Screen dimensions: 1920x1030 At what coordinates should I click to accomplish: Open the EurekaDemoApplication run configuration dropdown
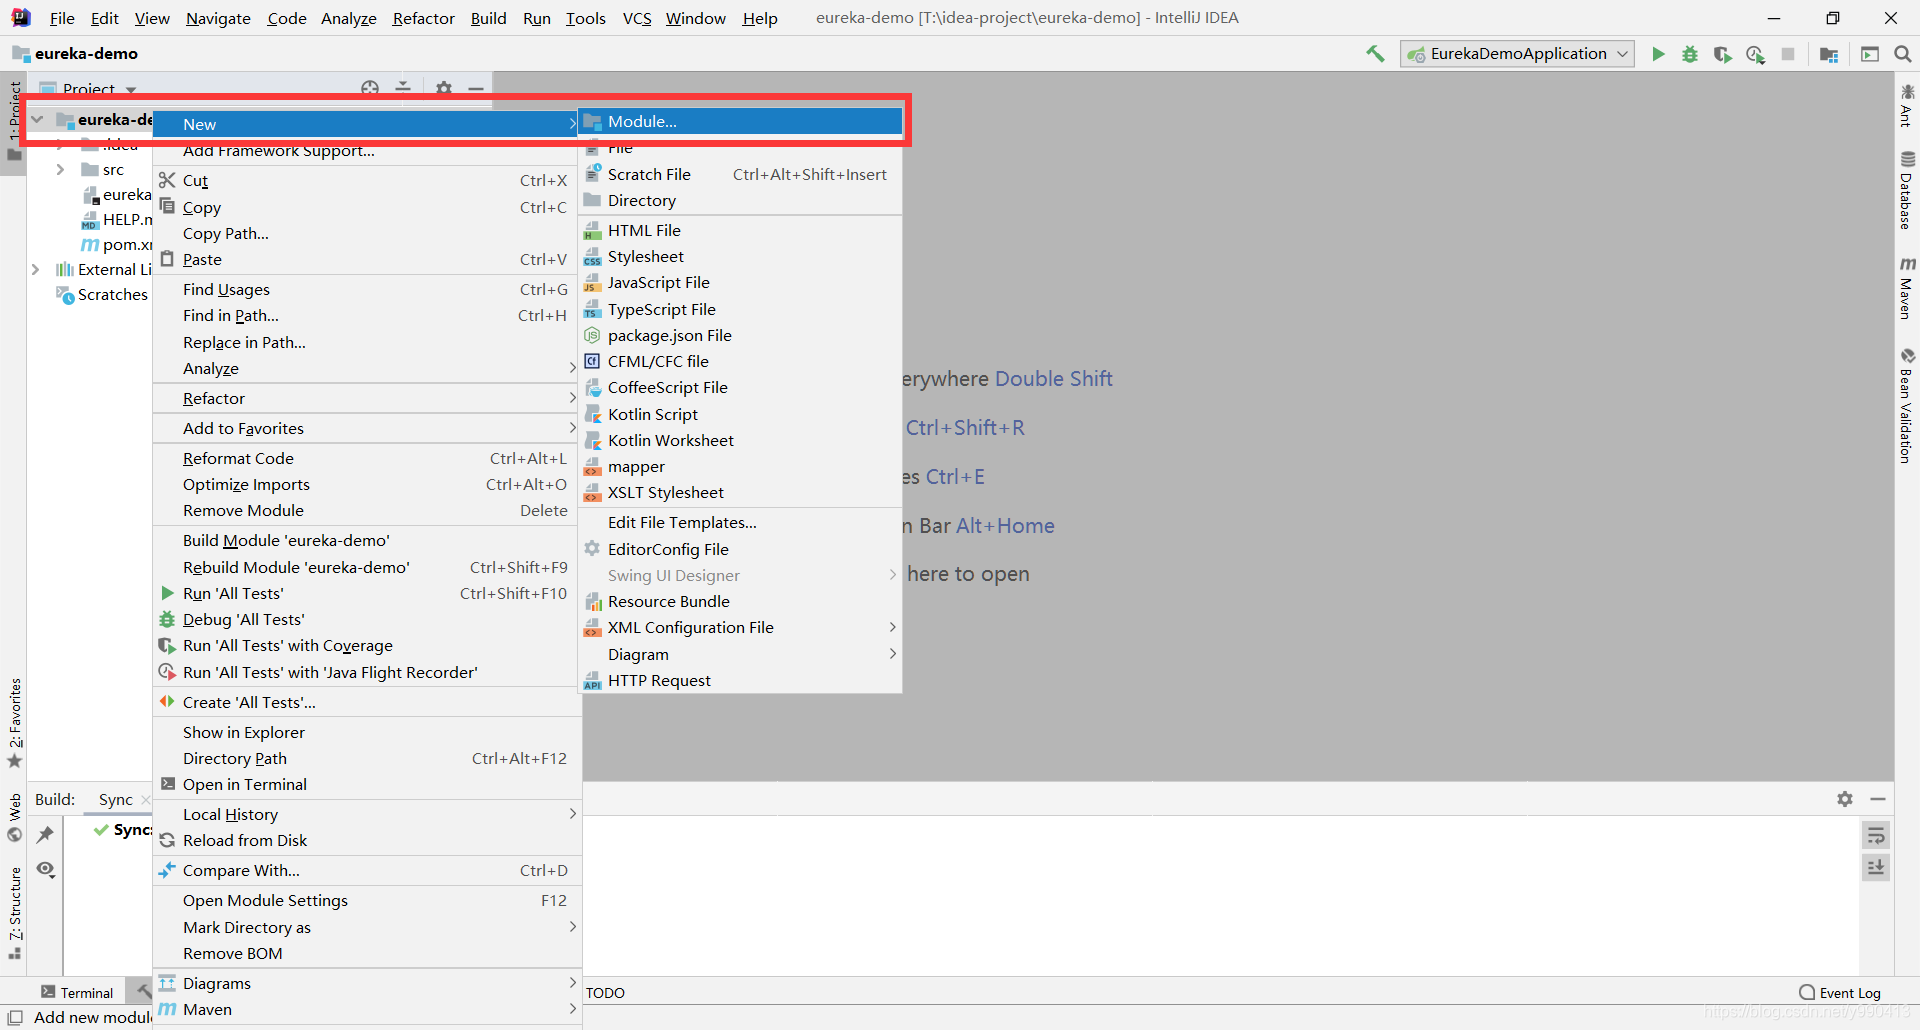tap(1517, 54)
